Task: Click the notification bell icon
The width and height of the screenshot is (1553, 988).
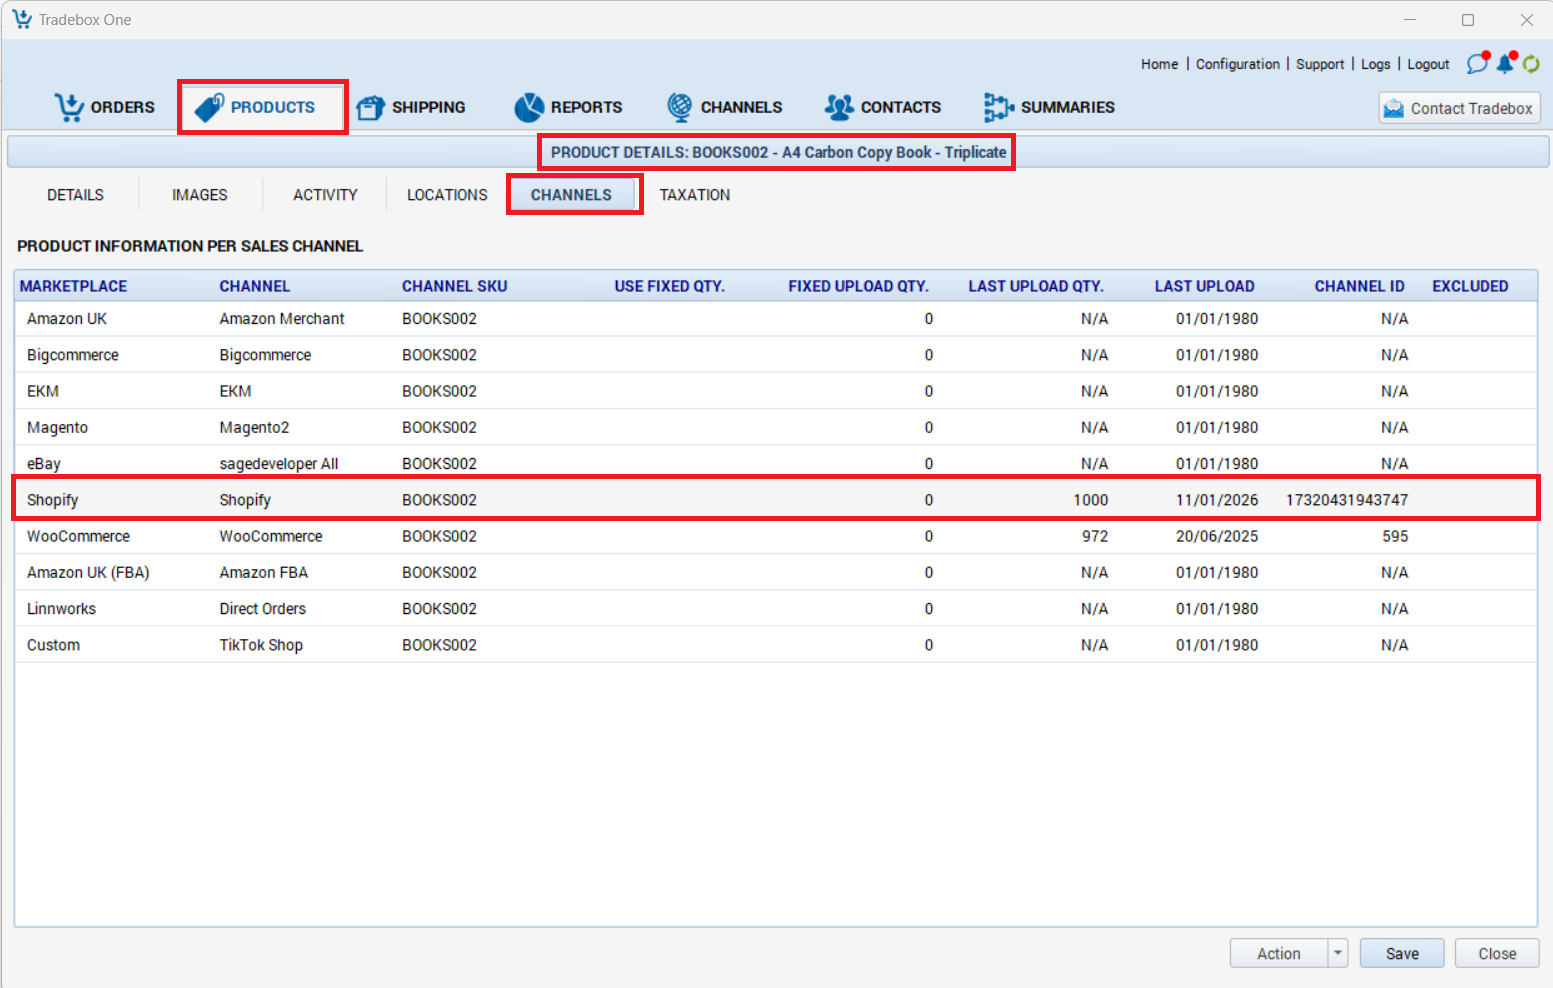Action: (1505, 64)
